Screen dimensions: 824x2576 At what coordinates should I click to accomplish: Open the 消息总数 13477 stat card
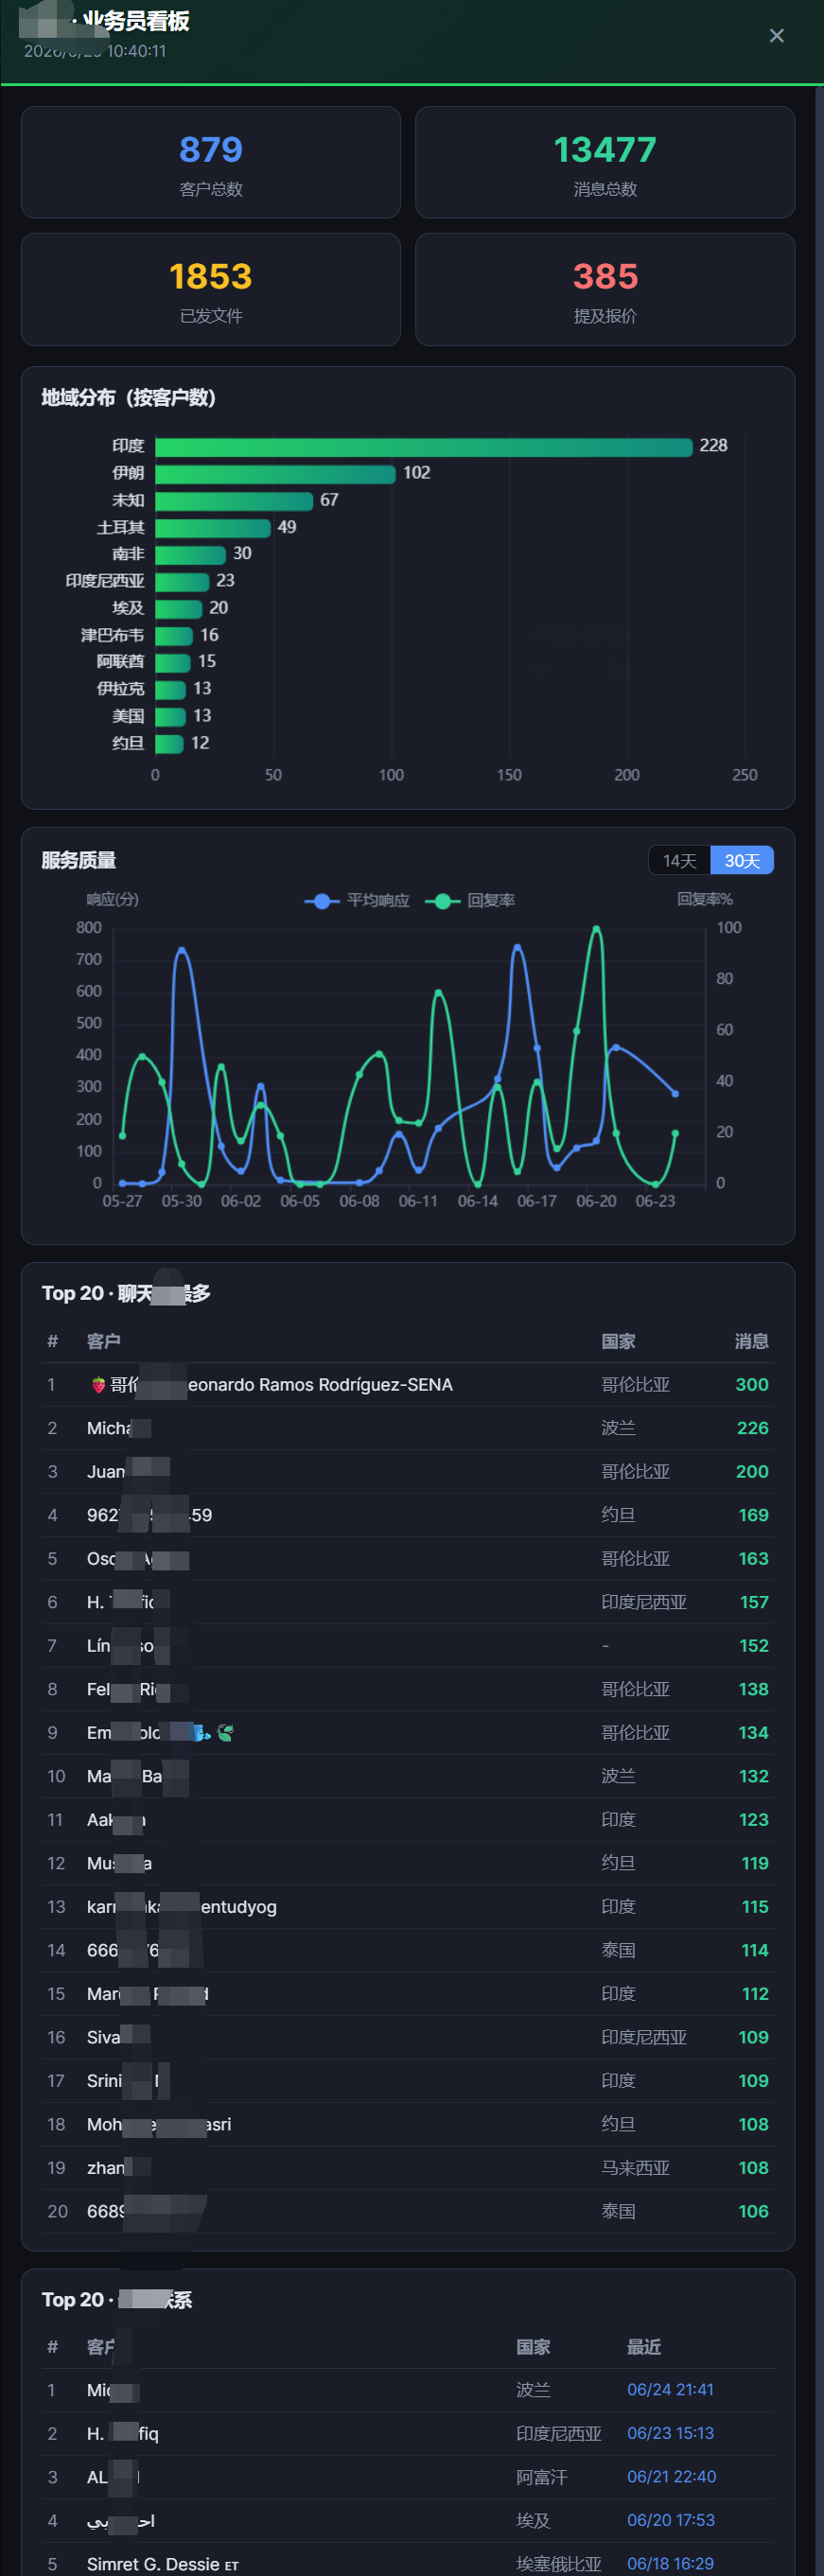click(605, 162)
